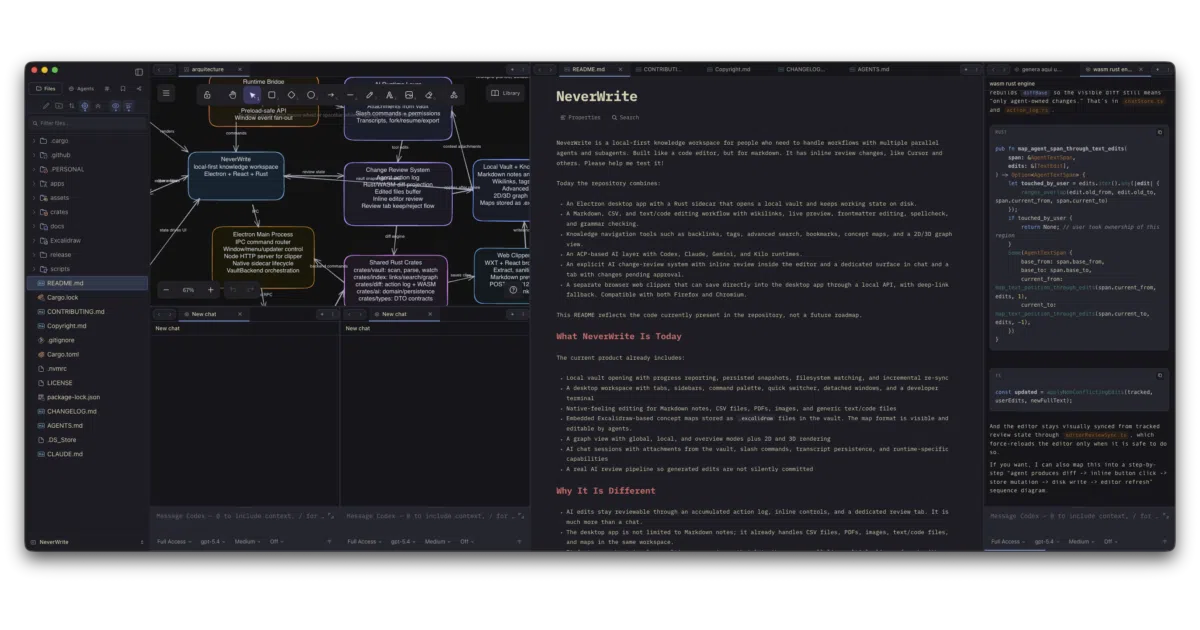Filter files search field
The image size is (1200, 630).
coord(88,123)
